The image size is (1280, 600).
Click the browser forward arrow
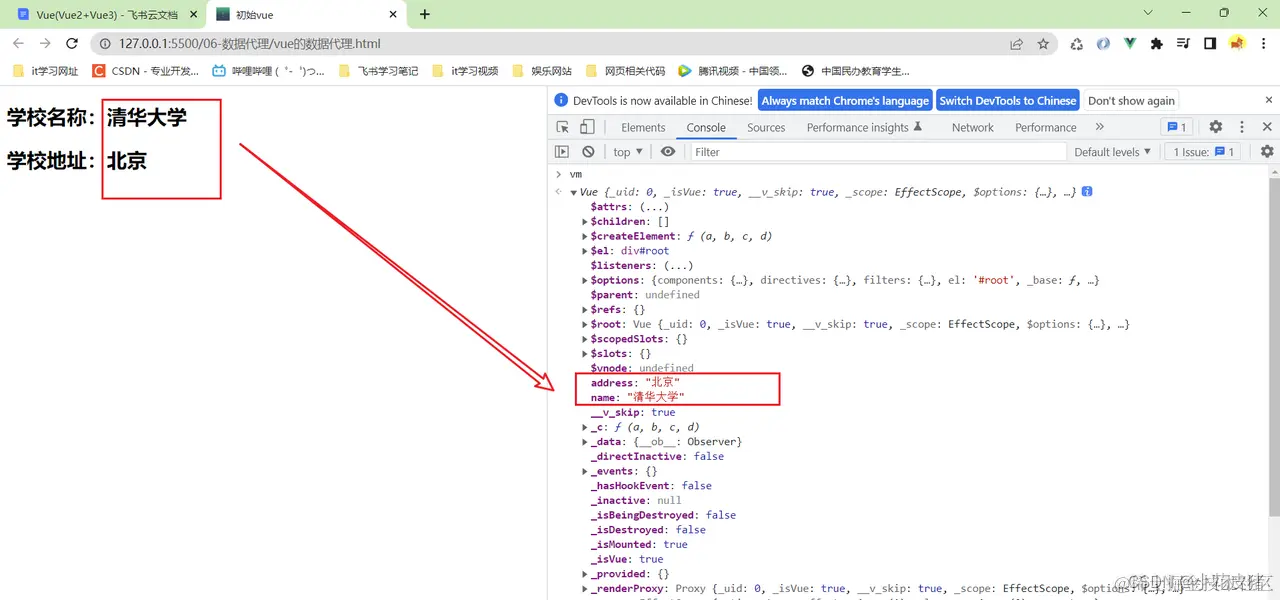coord(45,44)
